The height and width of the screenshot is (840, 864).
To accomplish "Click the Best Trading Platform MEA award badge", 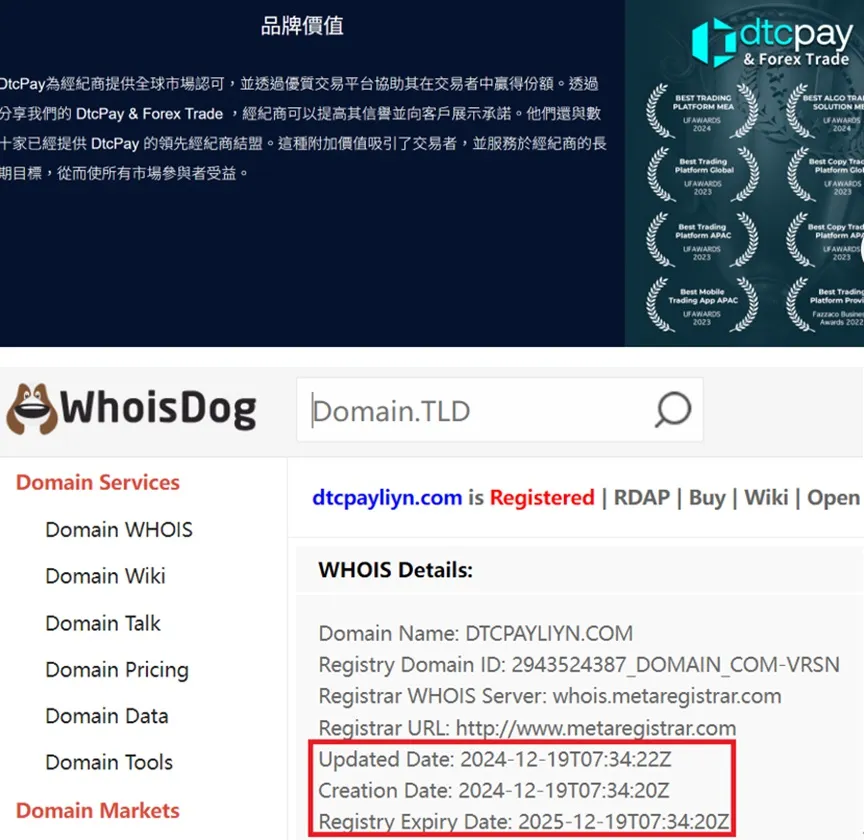I will click(703, 112).
